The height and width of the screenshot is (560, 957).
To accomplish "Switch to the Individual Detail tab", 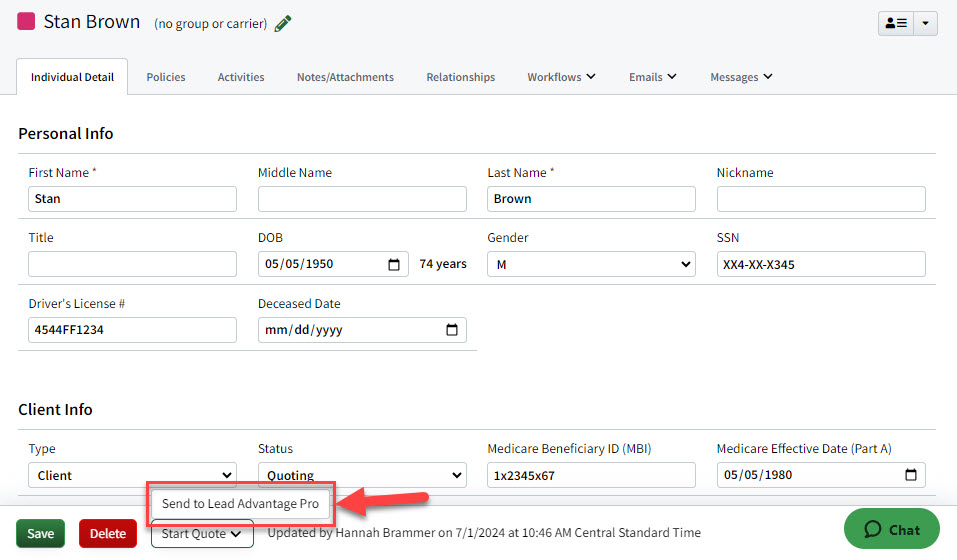I will tap(72, 77).
